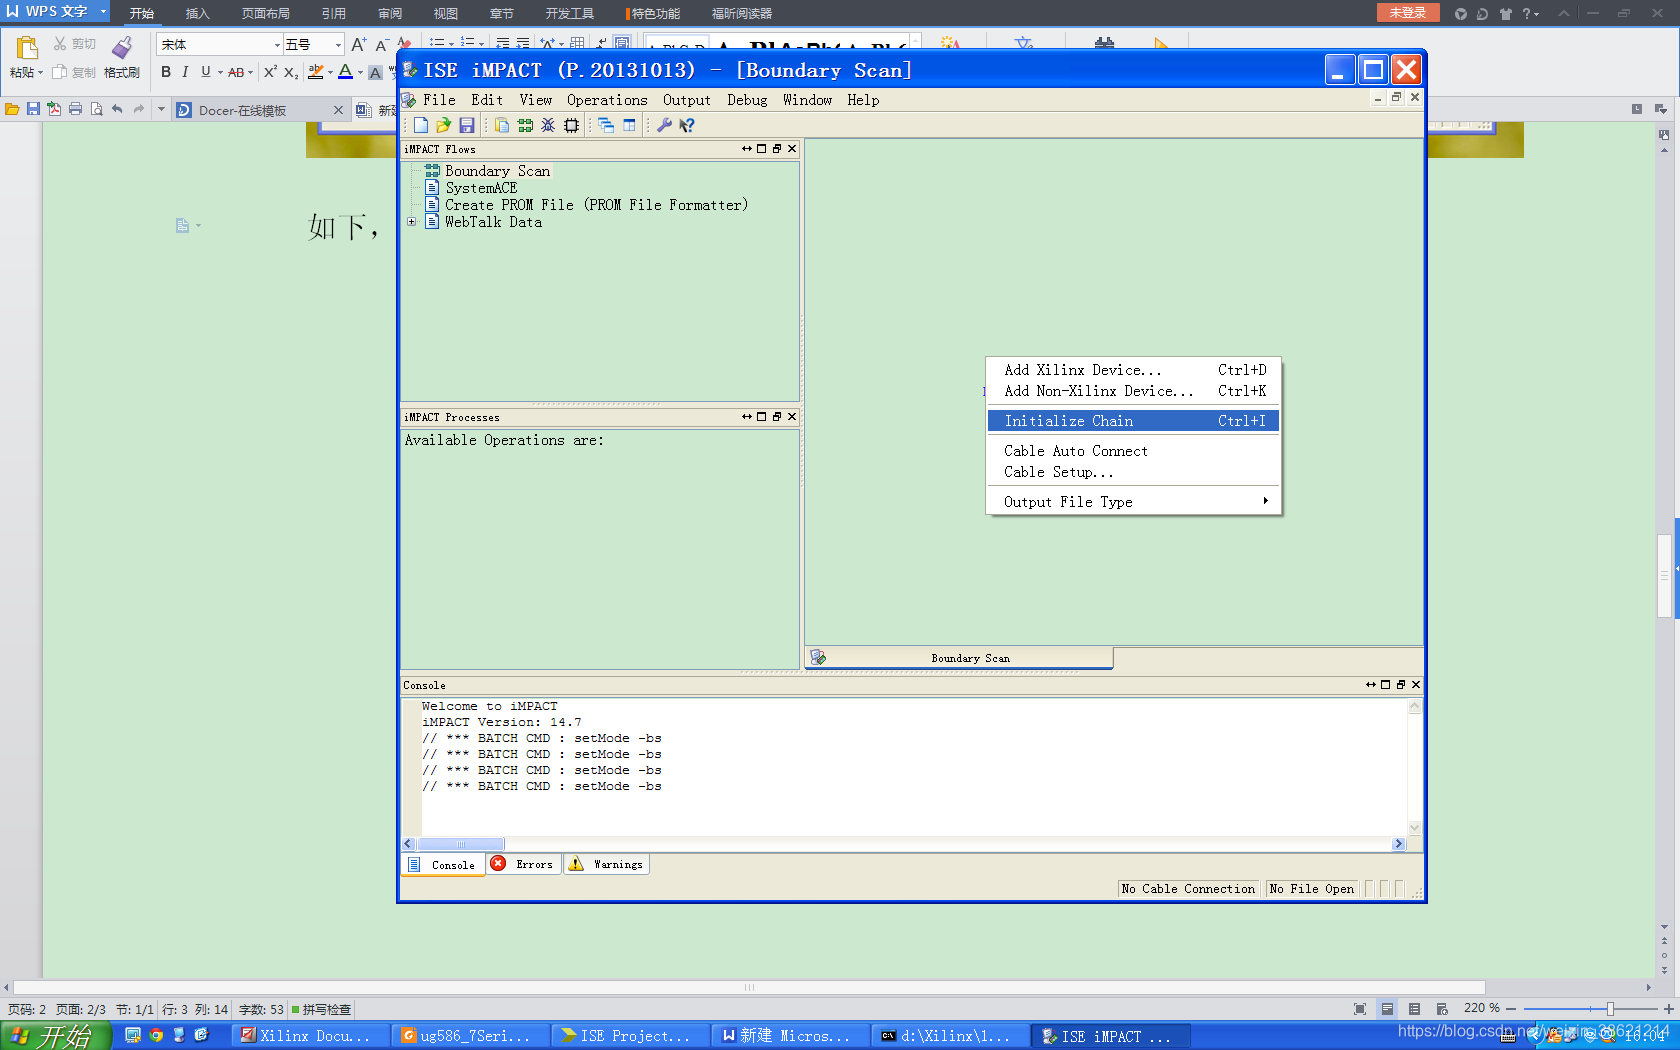1680x1050 pixels.
Task: Close the iMPACT Flows panel
Action: 792,149
